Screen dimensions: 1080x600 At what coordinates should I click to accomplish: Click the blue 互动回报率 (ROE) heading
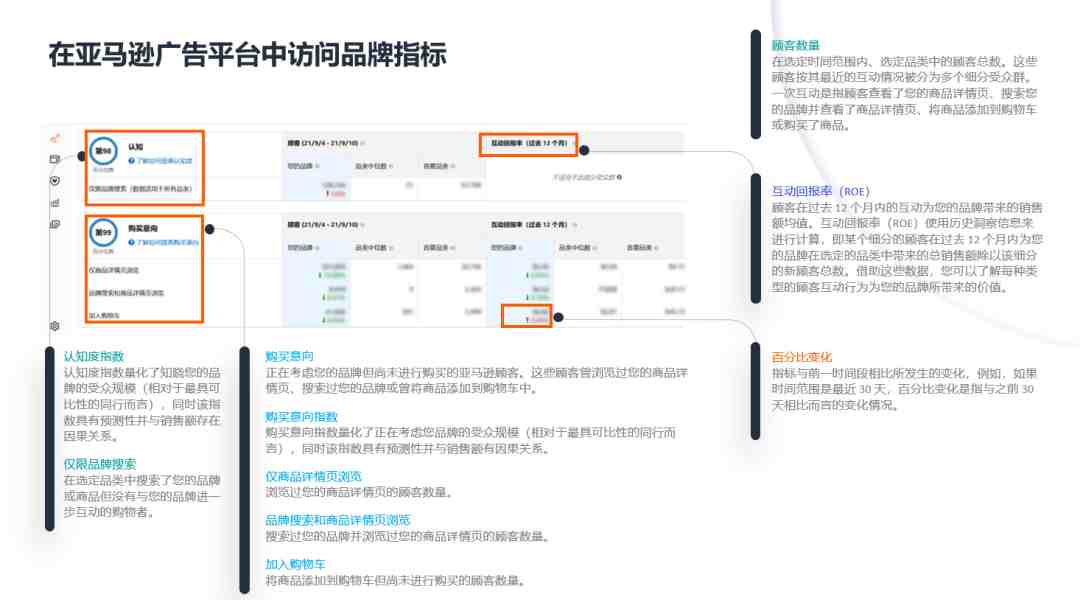pos(821,192)
